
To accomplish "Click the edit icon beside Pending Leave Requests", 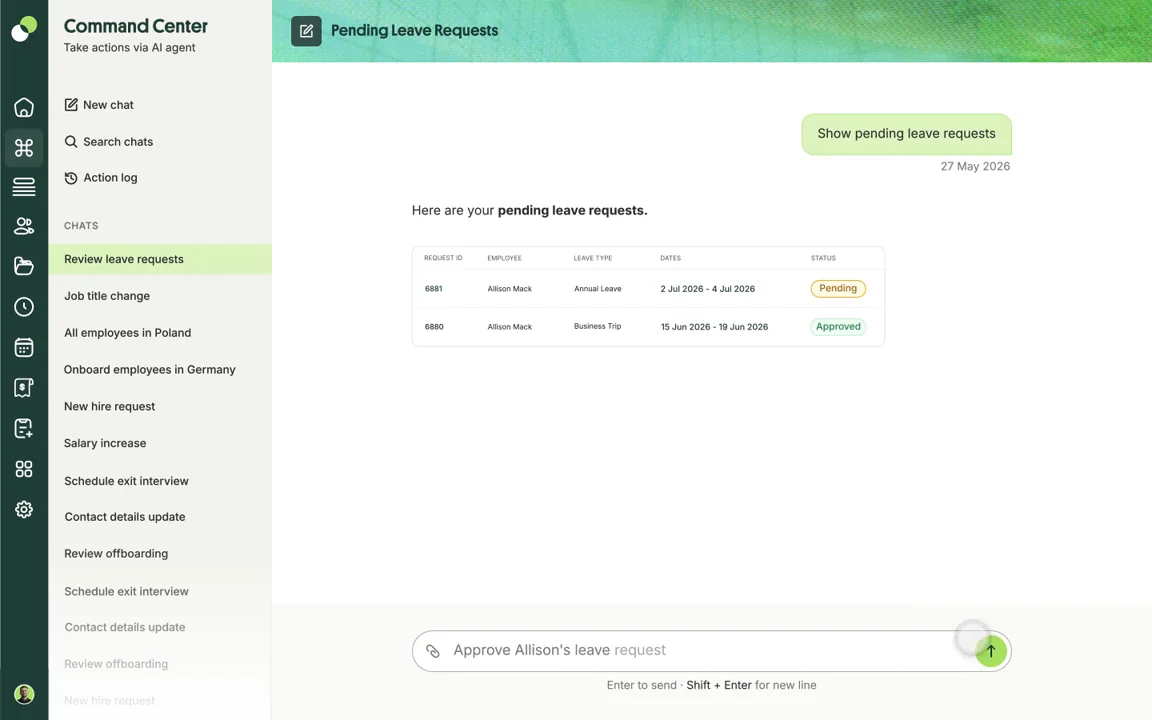I will (x=306, y=31).
